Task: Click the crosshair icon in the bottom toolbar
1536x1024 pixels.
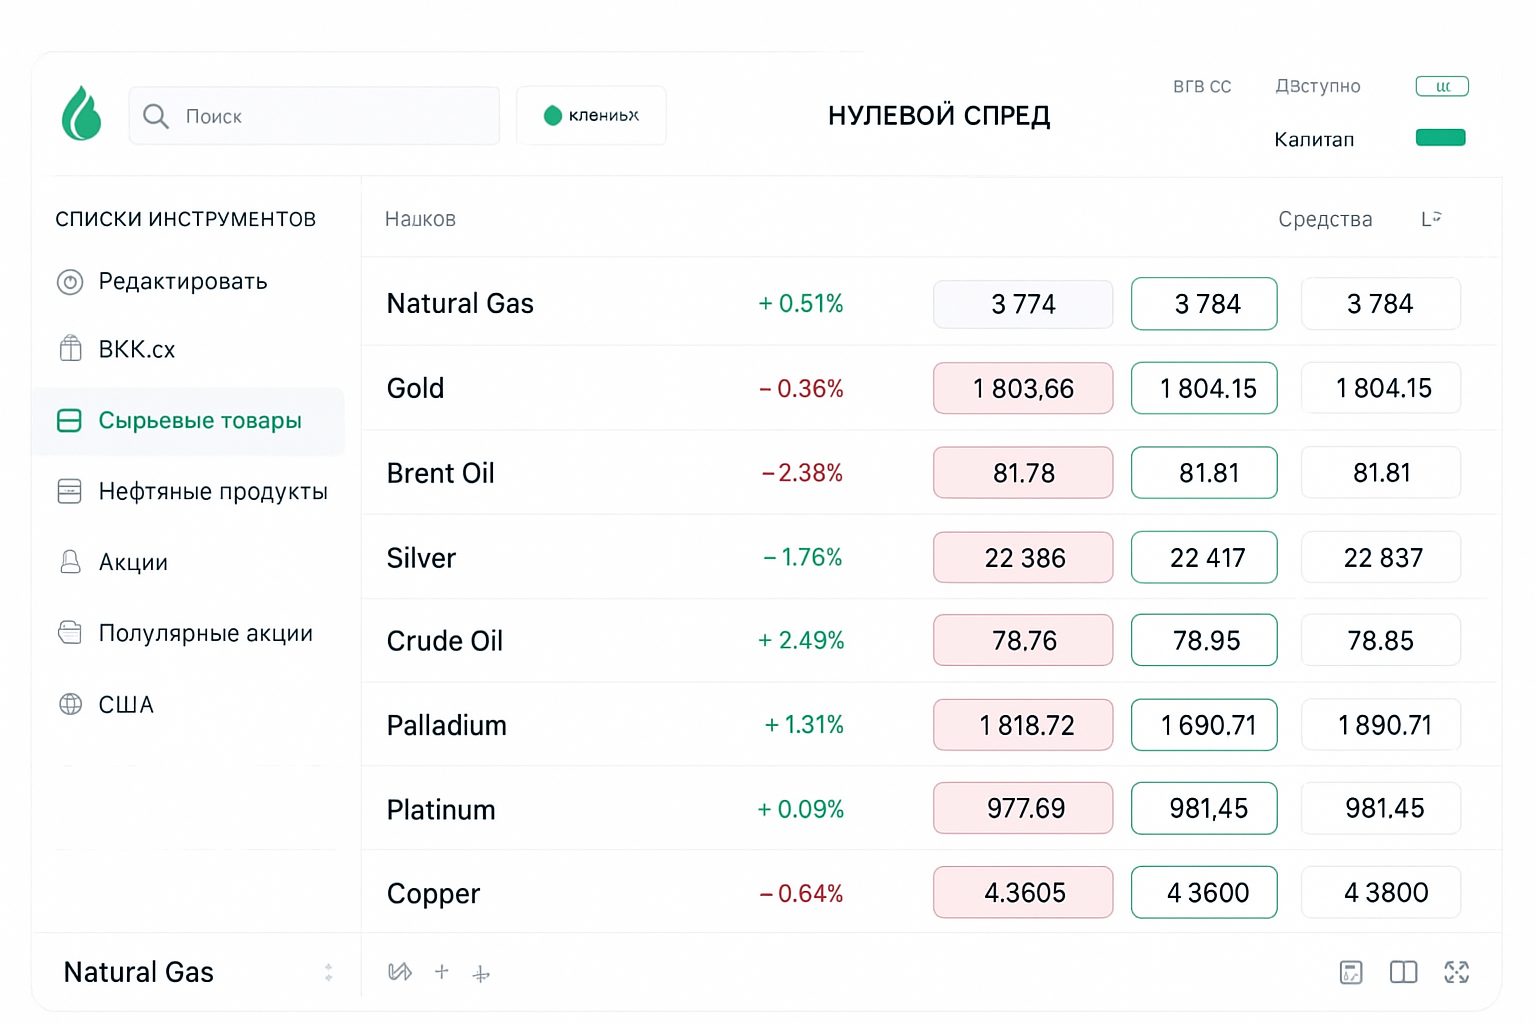Action: coord(481,973)
